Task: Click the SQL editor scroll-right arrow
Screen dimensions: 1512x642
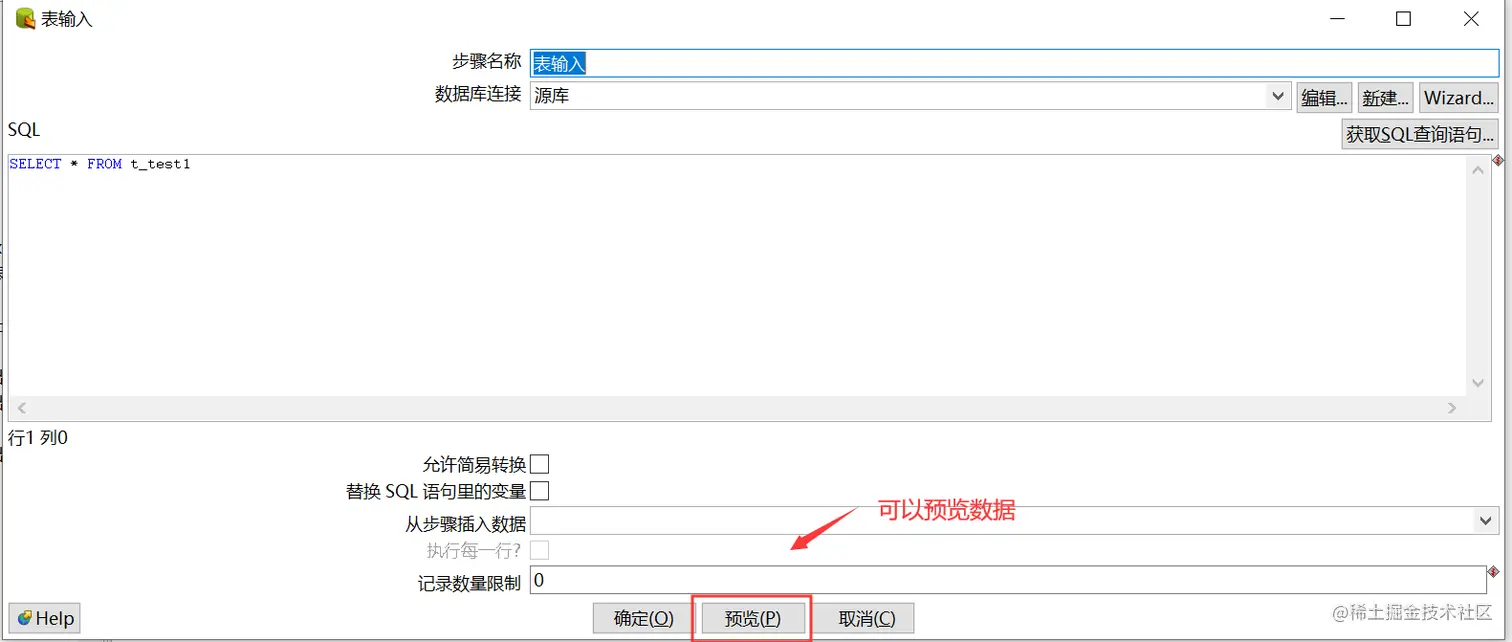Action: pos(1453,408)
